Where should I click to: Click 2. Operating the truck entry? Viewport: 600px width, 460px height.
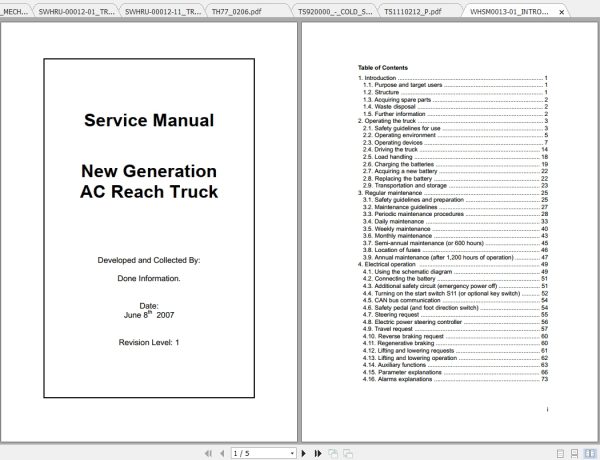point(453,121)
